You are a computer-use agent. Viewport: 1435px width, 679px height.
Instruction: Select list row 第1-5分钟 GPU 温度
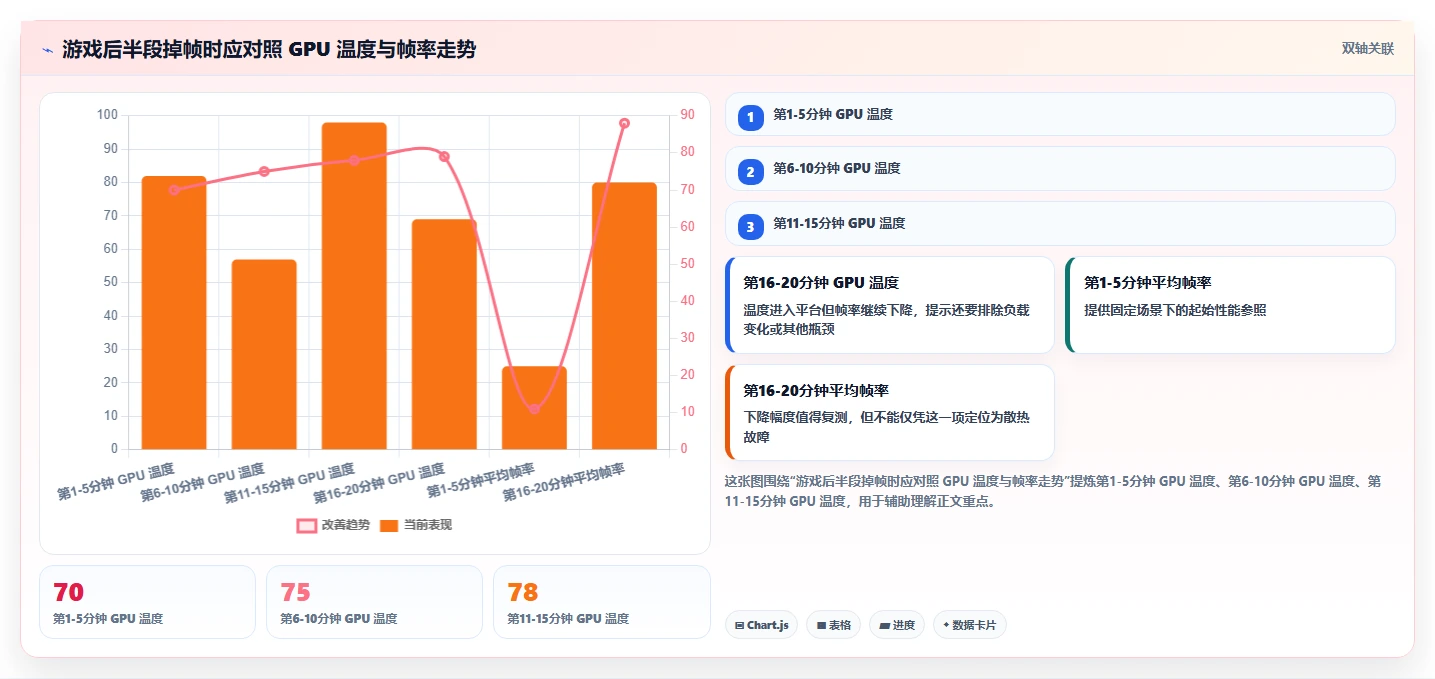(x=1059, y=114)
